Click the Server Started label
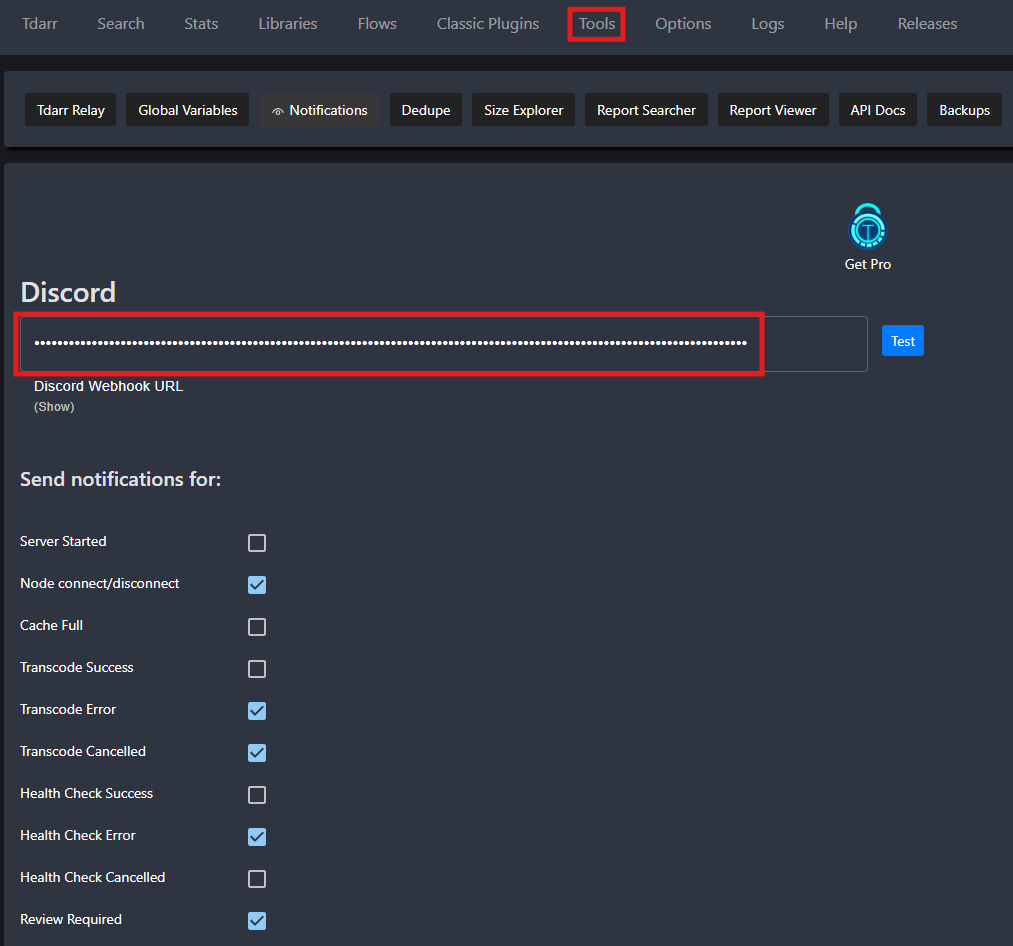This screenshot has width=1013, height=946. coord(63,541)
